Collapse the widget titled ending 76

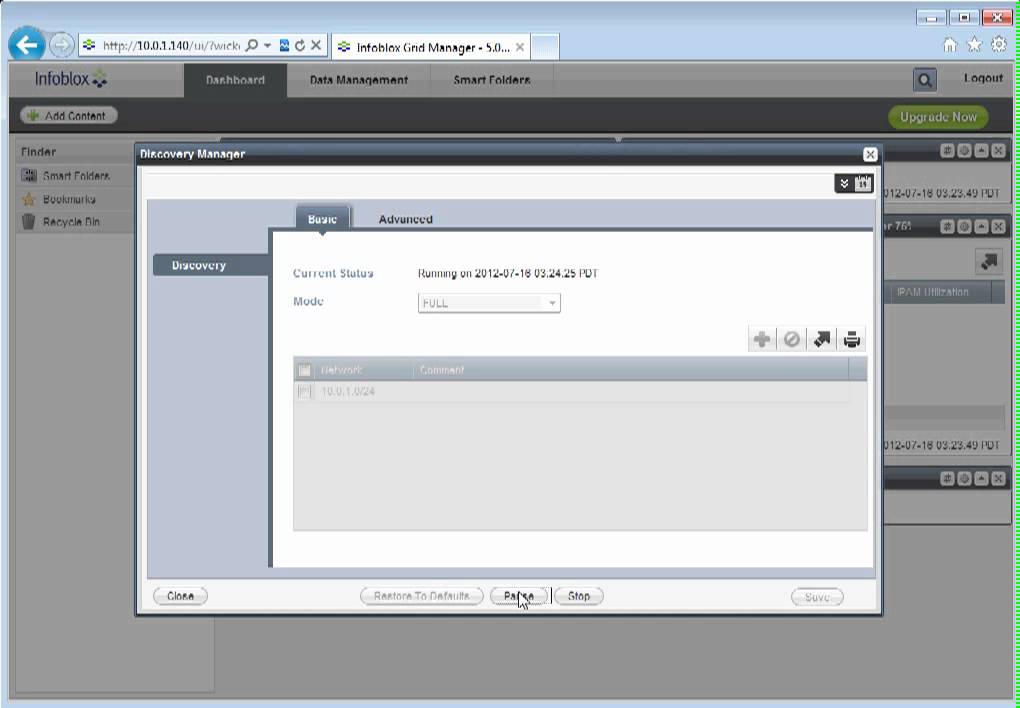click(x=981, y=226)
